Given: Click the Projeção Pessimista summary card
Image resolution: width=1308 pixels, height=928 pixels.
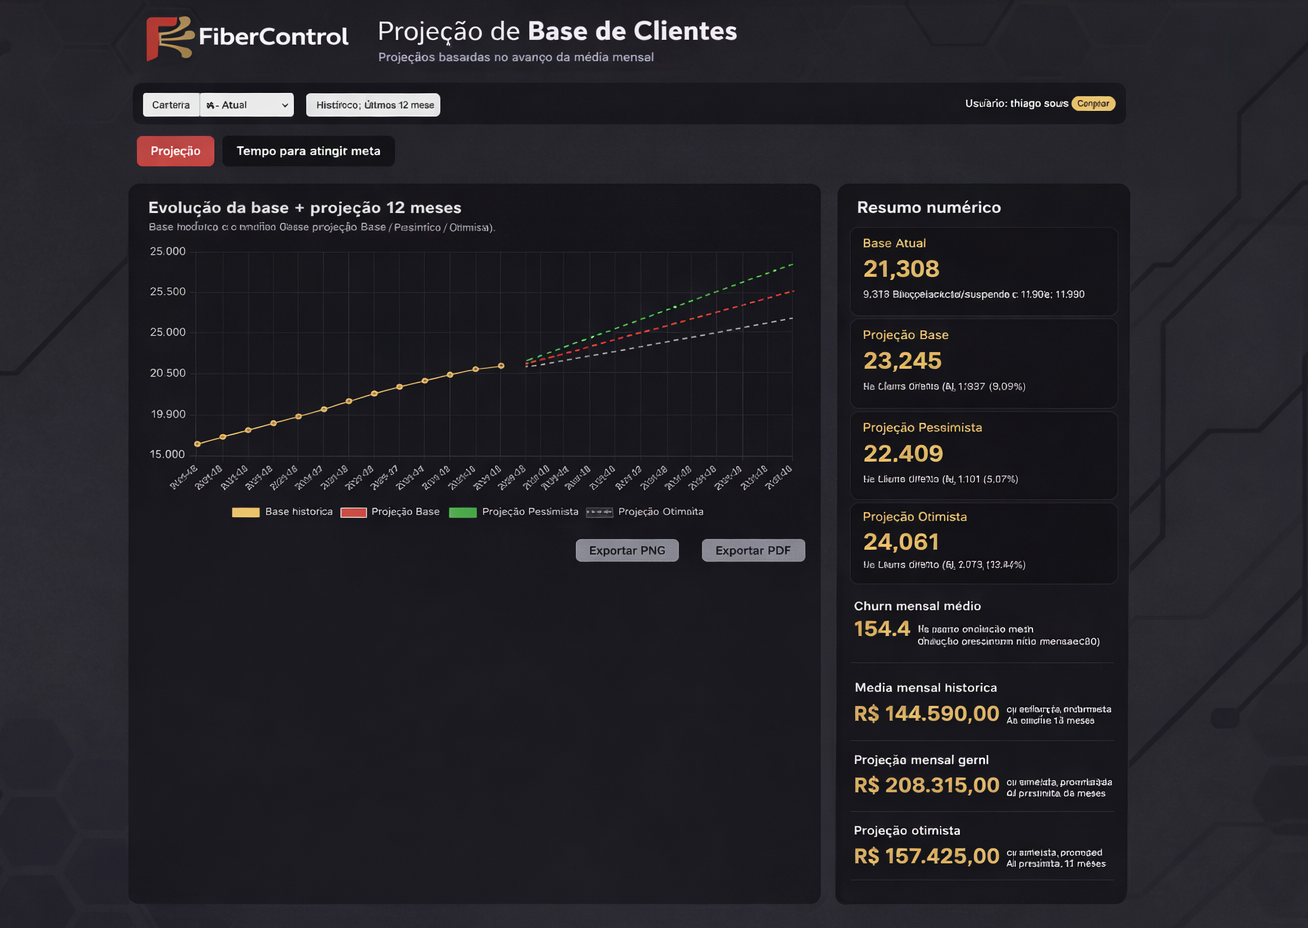Looking at the screenshot, I should pos(983,455).
